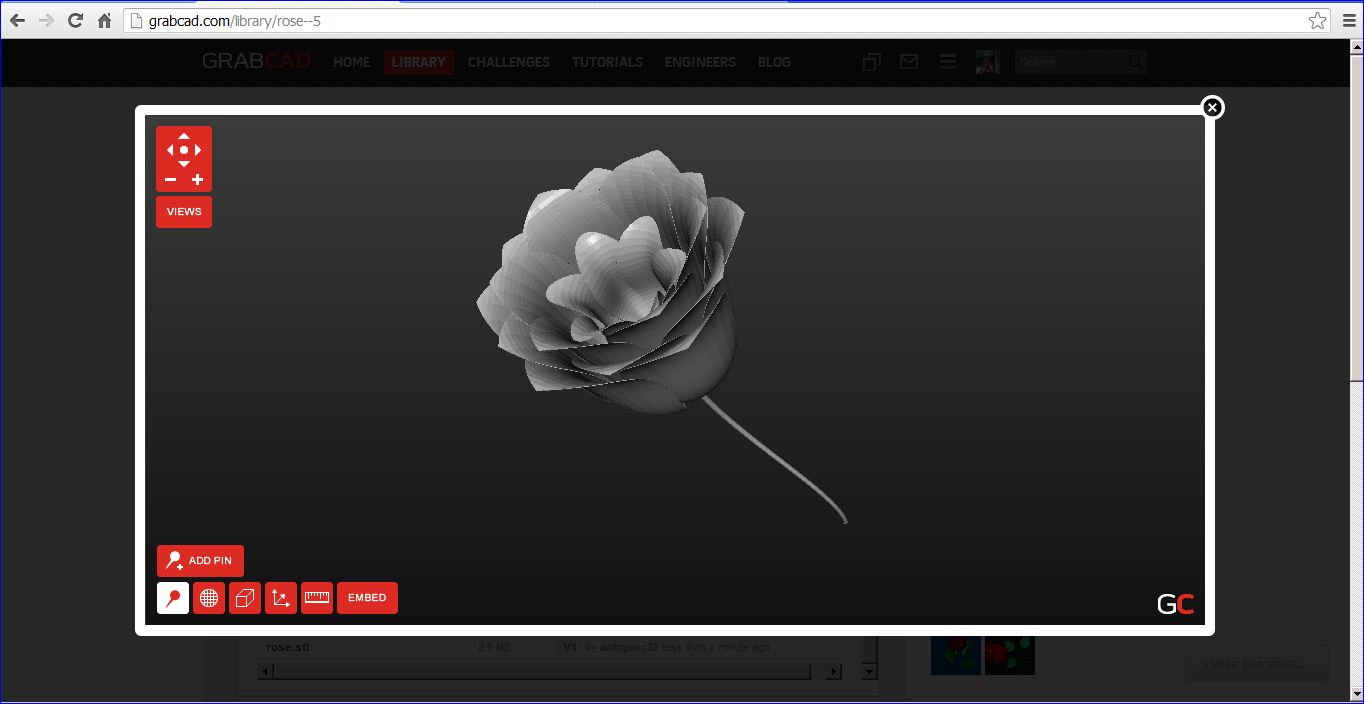Pan the 3D view left with the left arrow
The width and height of the screenshot is (1364, 704).
coord(170,150)
